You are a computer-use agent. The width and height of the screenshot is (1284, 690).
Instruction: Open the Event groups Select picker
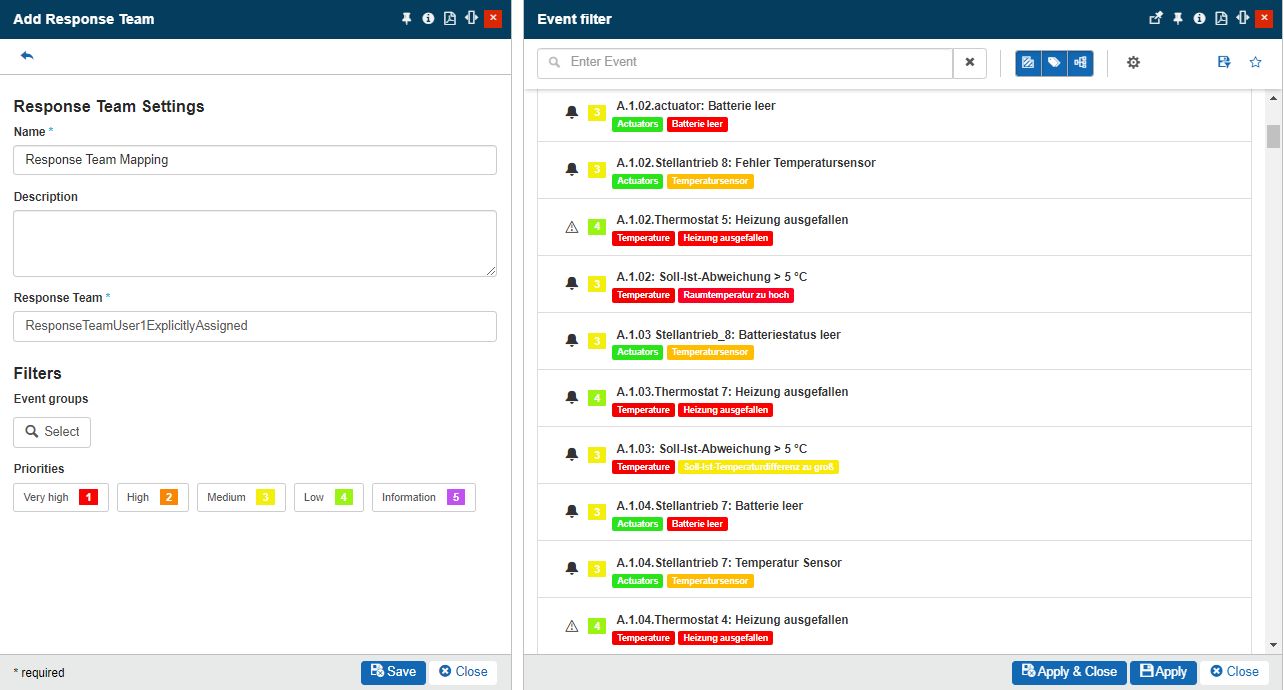click(x=52, y=432)
